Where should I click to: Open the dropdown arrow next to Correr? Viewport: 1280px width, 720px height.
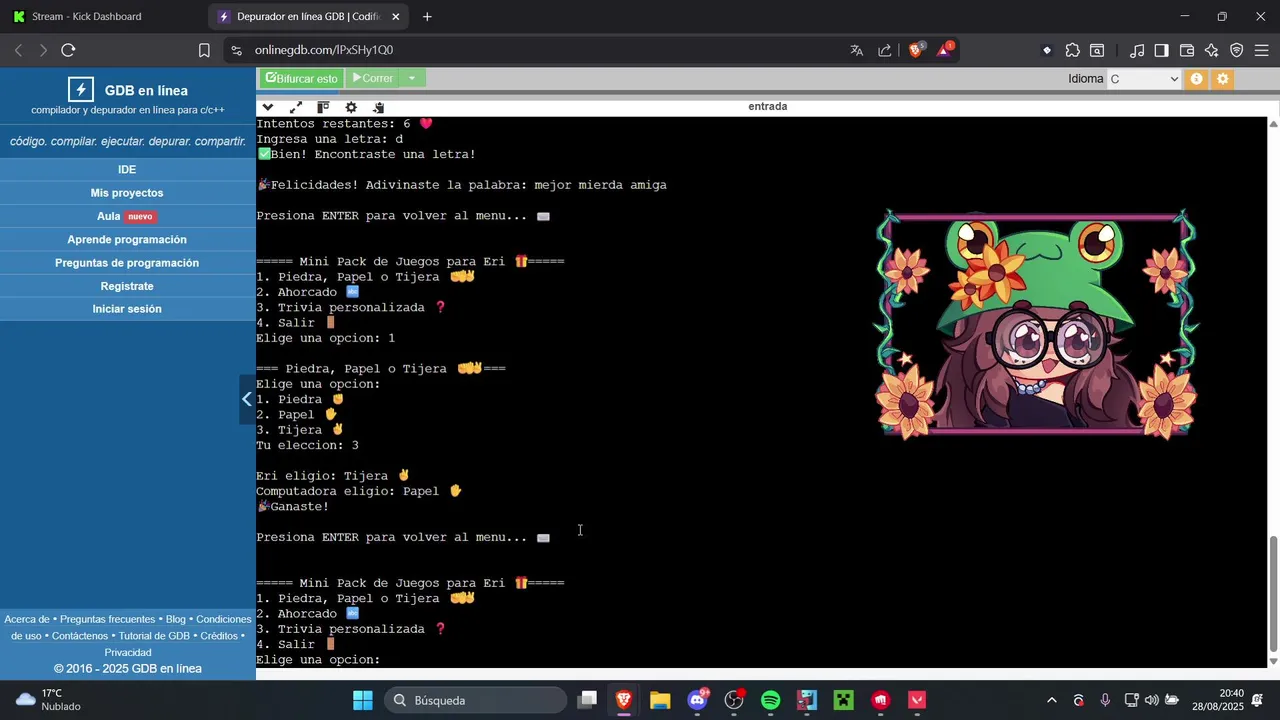(411, 78)
